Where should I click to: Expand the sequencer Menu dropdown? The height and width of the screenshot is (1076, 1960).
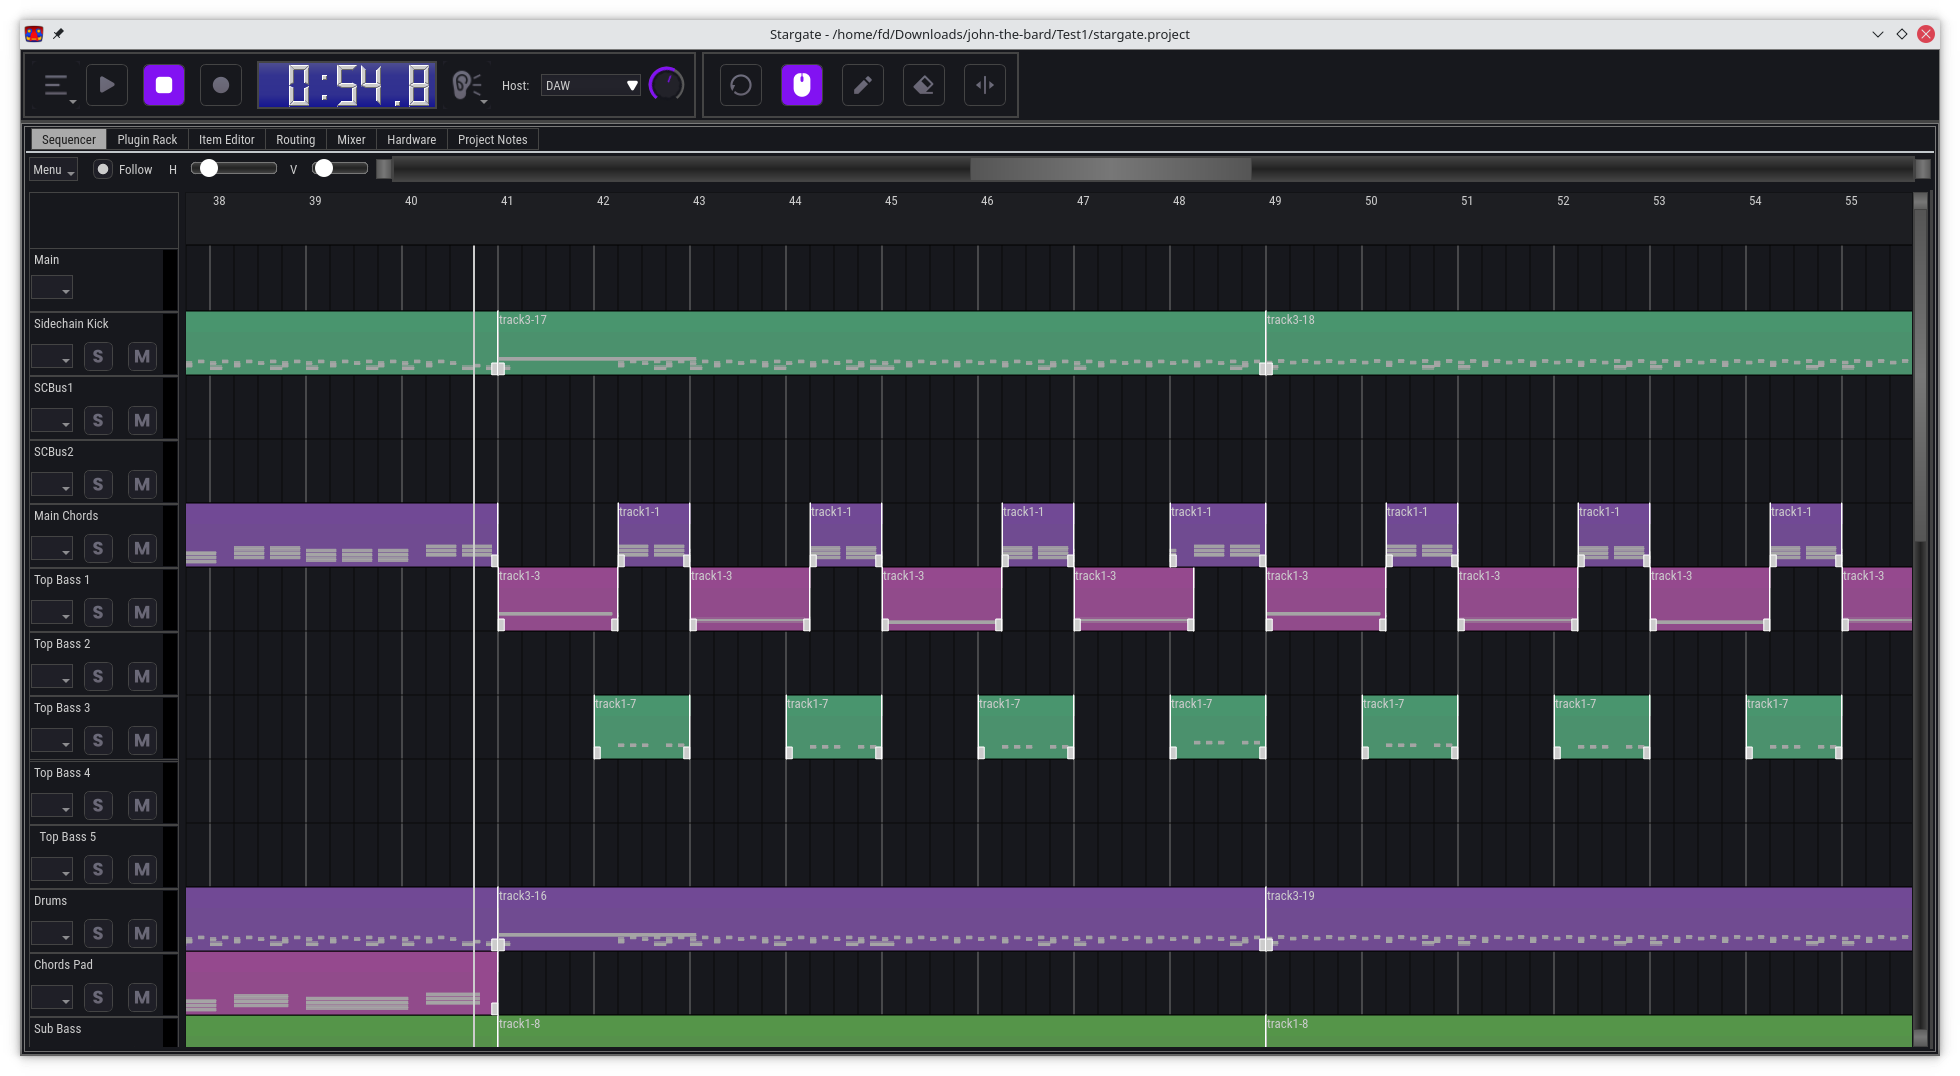pyautogui.click(x=53, y=170)
